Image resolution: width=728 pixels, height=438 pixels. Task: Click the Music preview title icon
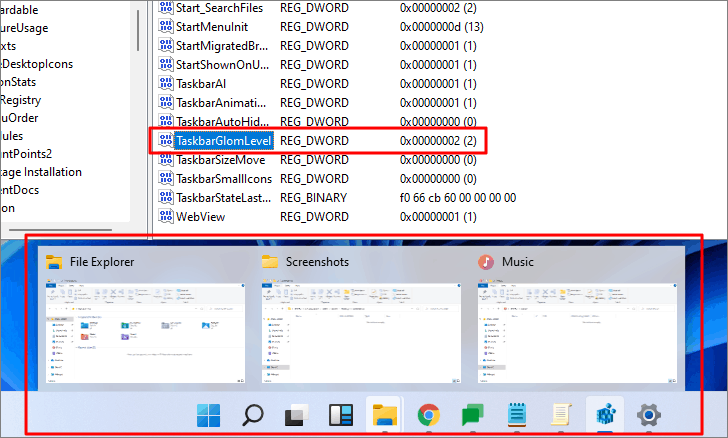pos(486,262)
